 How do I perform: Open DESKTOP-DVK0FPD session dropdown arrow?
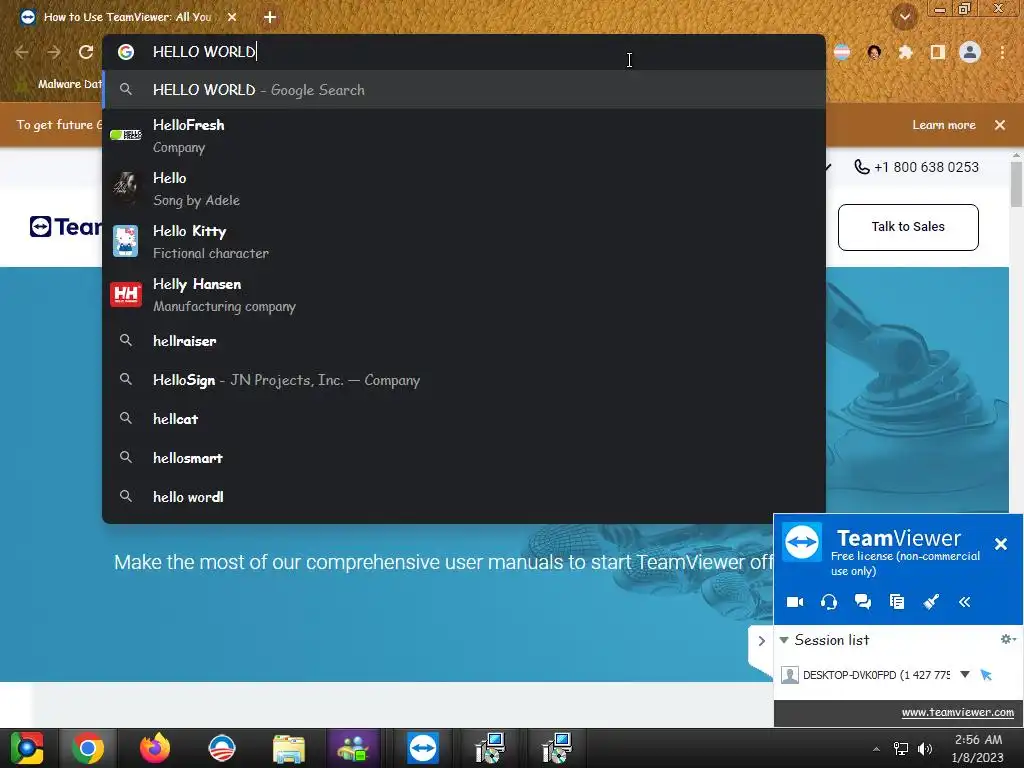[965, 675]
